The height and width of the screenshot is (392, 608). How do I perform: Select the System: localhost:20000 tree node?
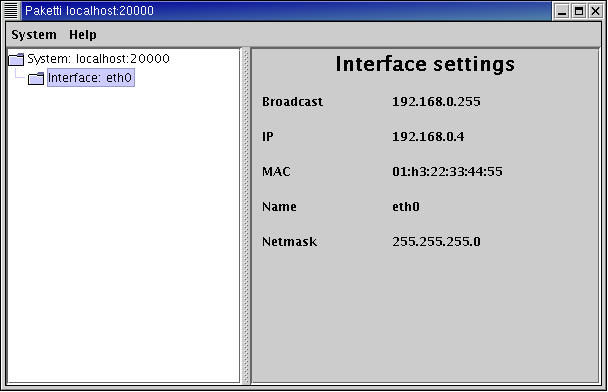click(98, 59)
